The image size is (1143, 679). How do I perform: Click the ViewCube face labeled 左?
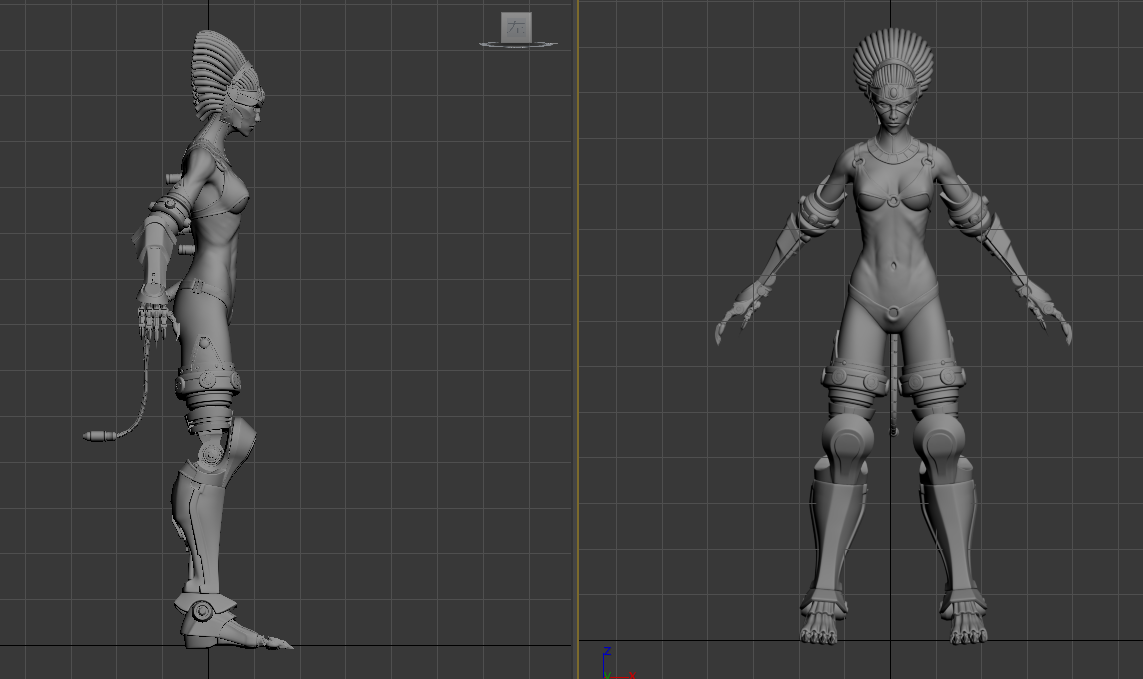pyautogui.click(x=517, y=27)
